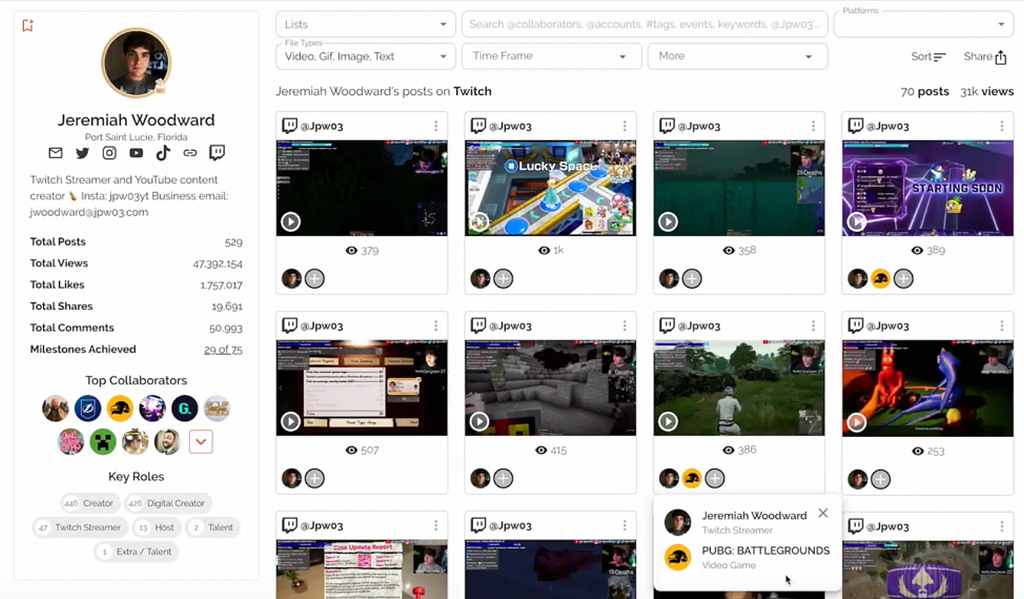Click the bookmark icon at profile card top
Viewport: 1024px width, 599px height.
pos(27,25)
